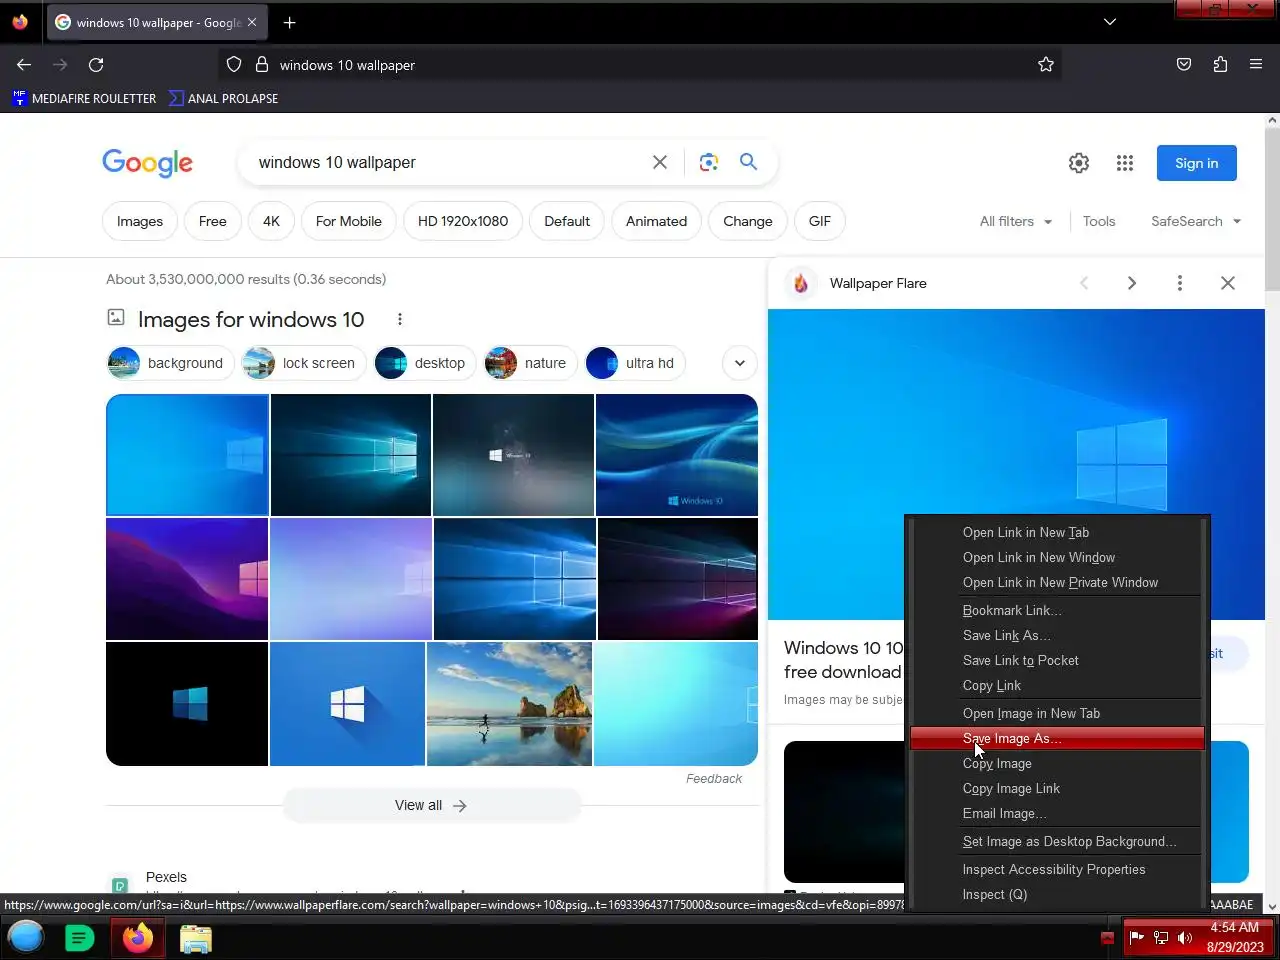Open the MEDIAFIRE ROULETTER bookmark

(84, 98)
